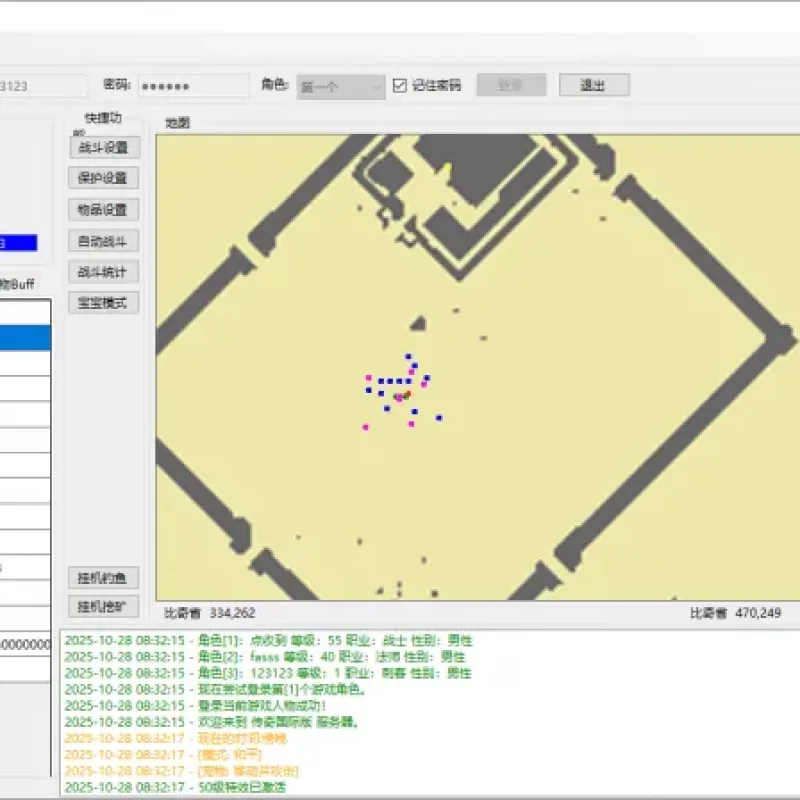This screenshot has width=800, height=800.
Task: Click the greyed-out 登录 login button
Action: coord(511,85)
